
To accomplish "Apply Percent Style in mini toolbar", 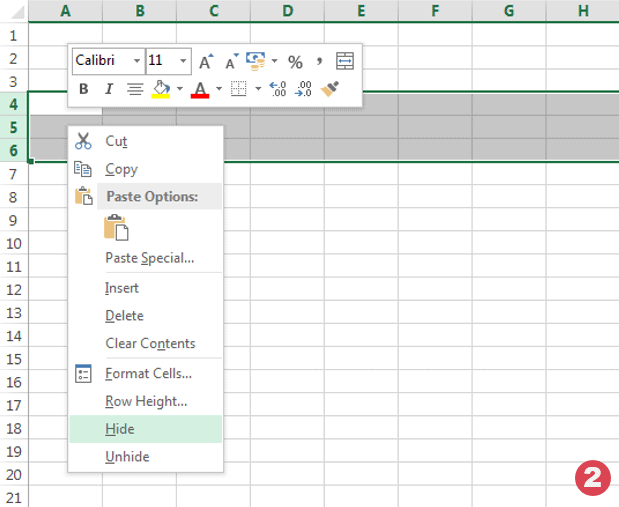I will point(295,62).
